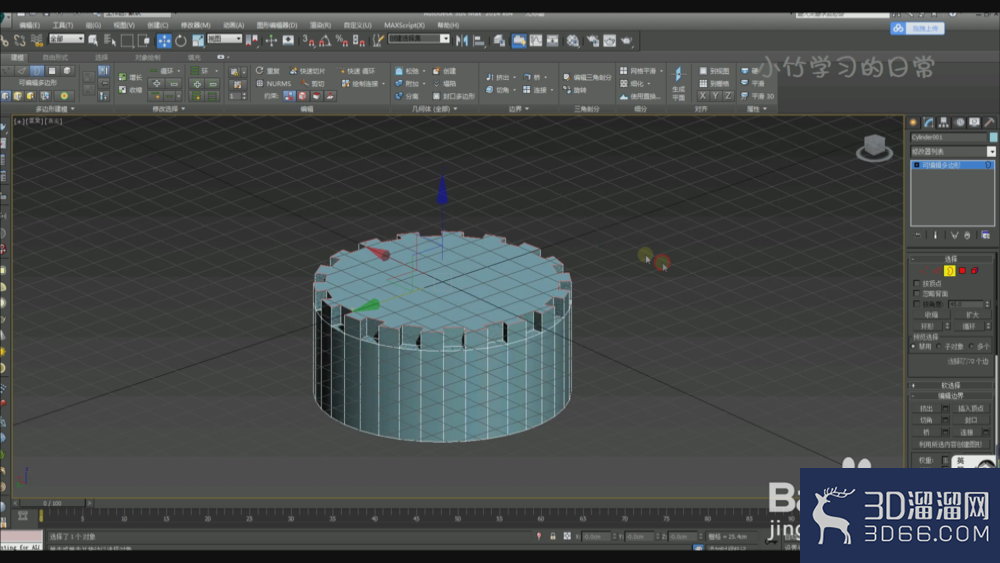Click frame 50 on the timeline
Screen dimensions: 1000x563
(458, 517)
